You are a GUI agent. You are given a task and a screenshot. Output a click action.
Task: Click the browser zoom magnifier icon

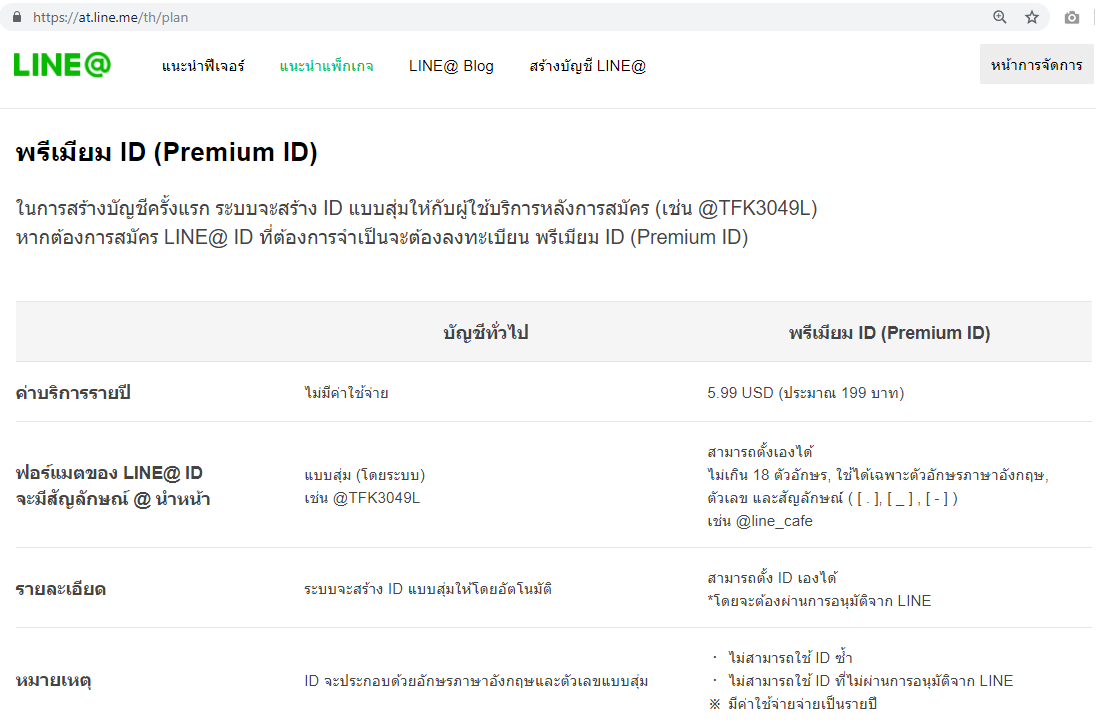pyautogui.click(x=1000, y=17)
